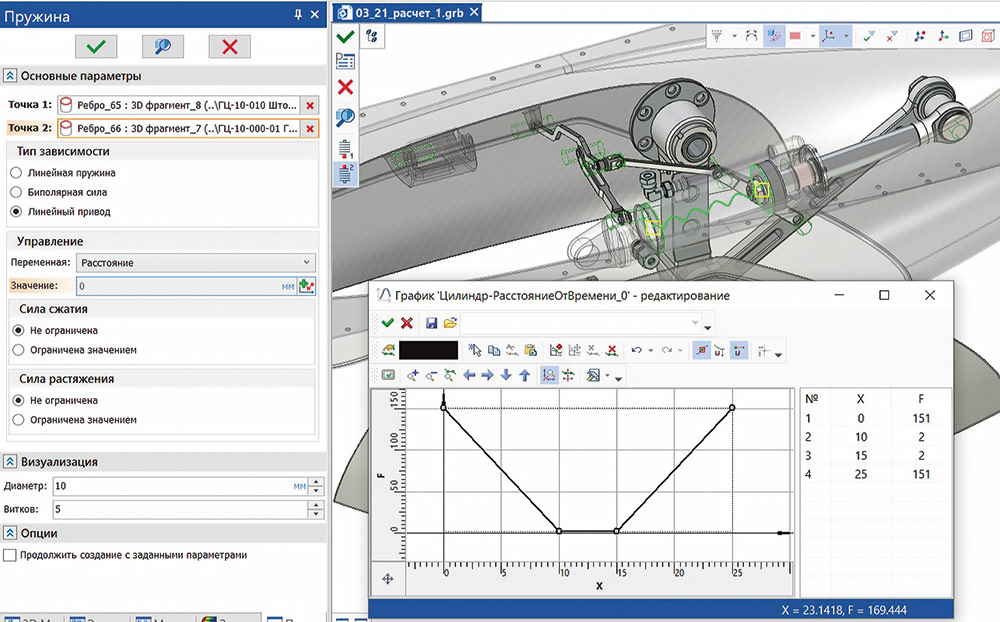The width and height of the screenshot is (1000, 622).
Task: Enable Продолжить создание с заданными параметрами checkbox
Action: point(10,555)
